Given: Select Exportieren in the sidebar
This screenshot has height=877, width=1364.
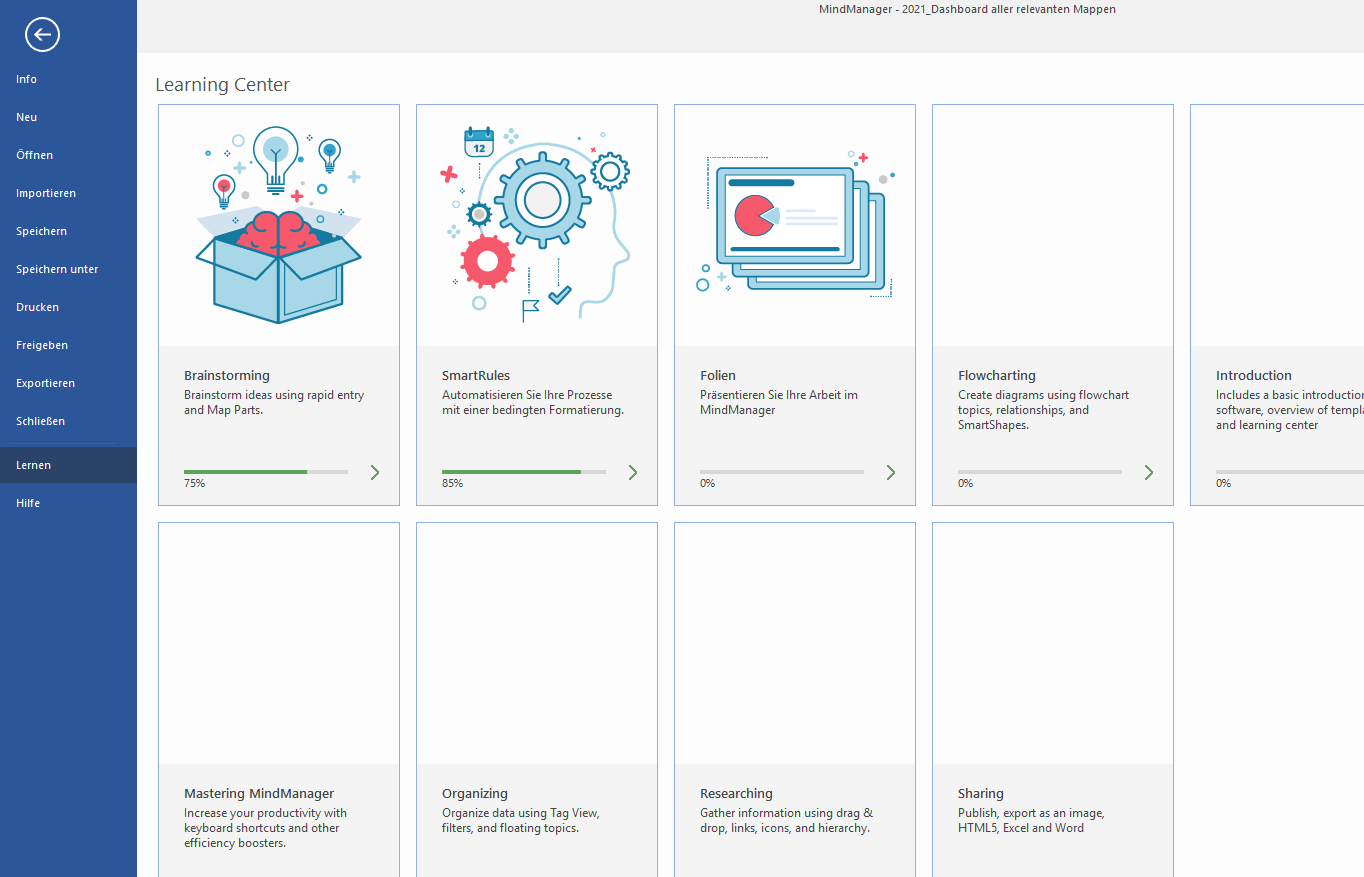Looking at the screenshot, I should [x=46, y=383].
